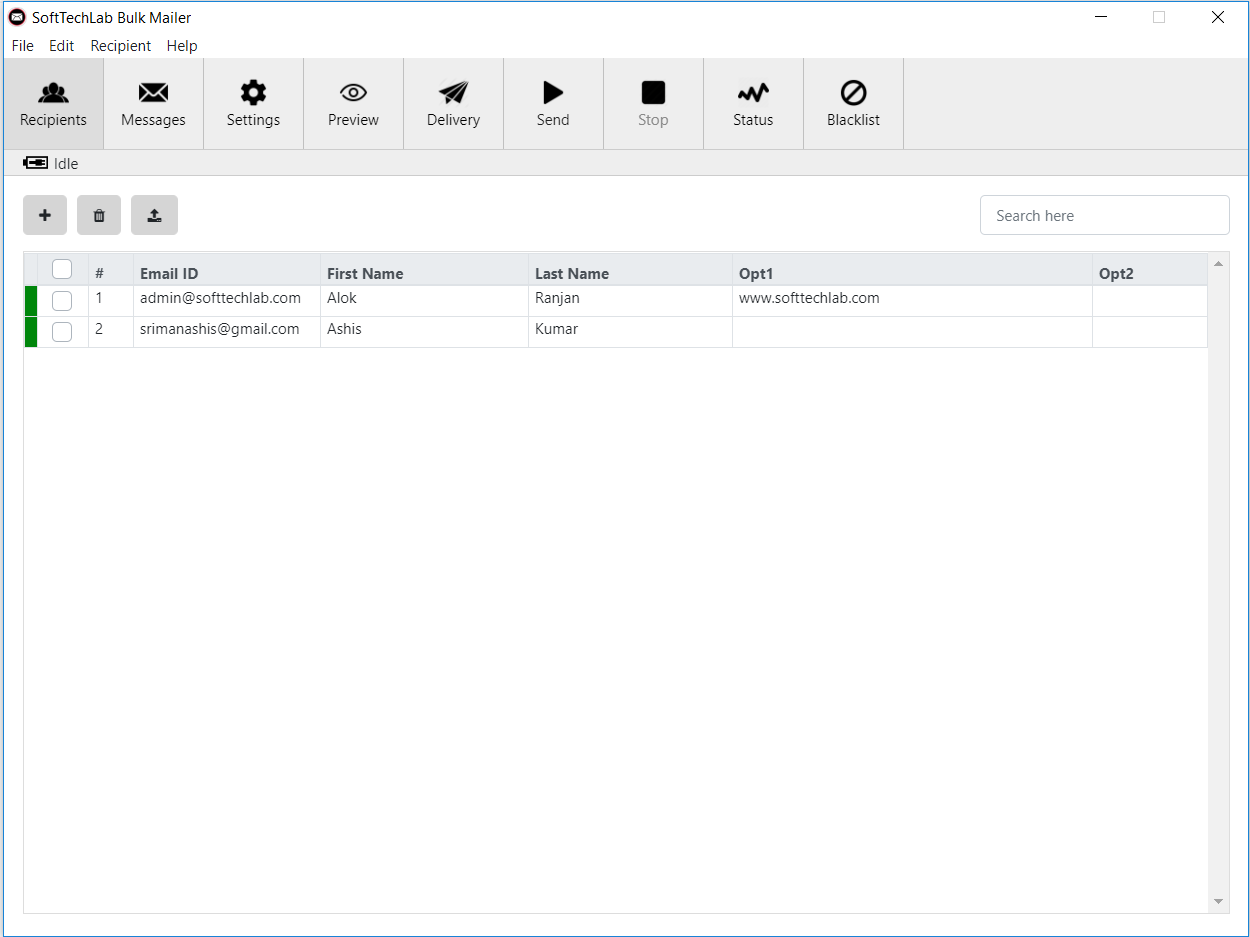The height and width of the screenshot is (937, 1250).
Task: Switch to the Messages section
Action: click(x=152, y=103)
